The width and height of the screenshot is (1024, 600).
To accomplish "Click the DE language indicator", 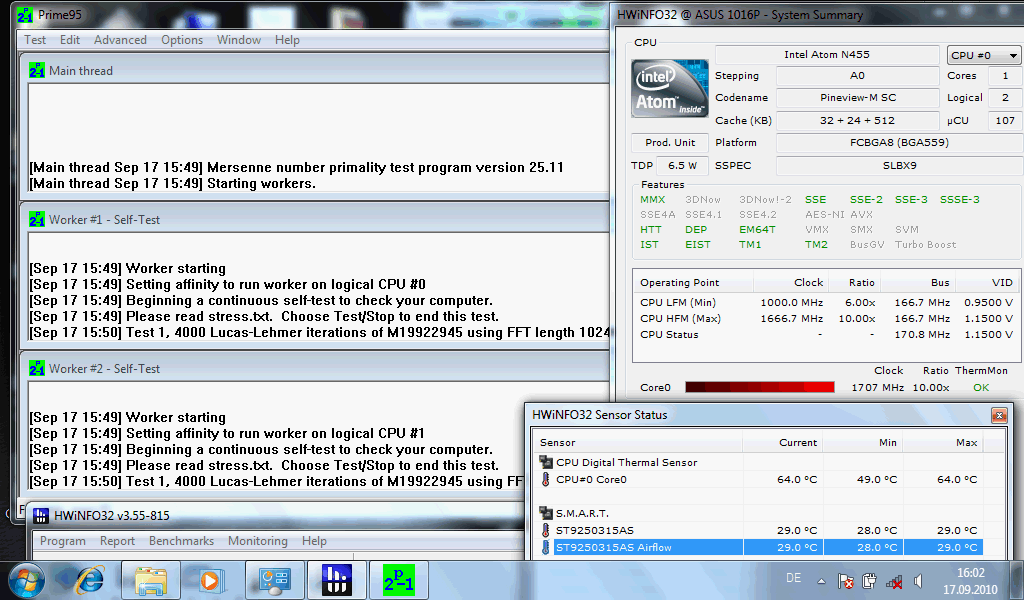I will [793, 578].
